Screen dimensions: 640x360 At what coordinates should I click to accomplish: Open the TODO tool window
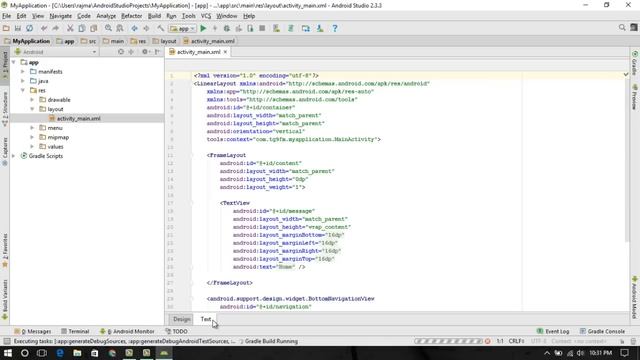[x=176, y=331]
